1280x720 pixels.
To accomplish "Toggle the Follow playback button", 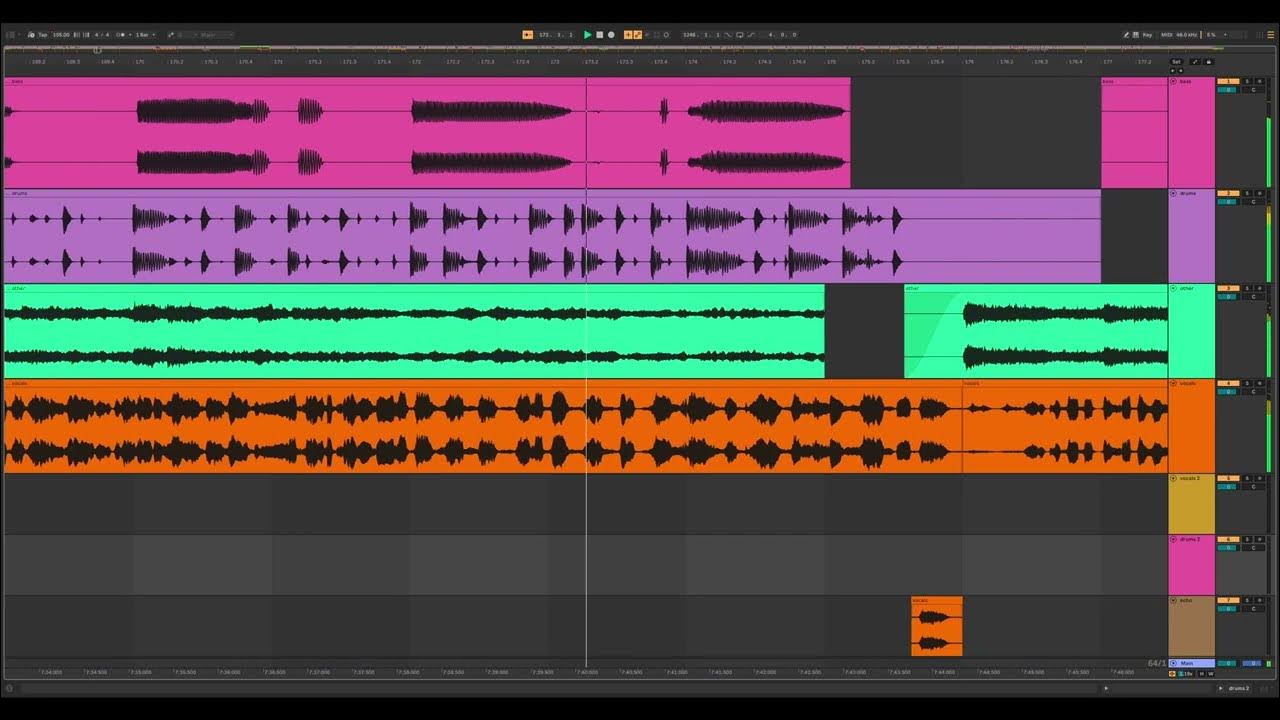I will pyautogui.click(x=528, y=35).
